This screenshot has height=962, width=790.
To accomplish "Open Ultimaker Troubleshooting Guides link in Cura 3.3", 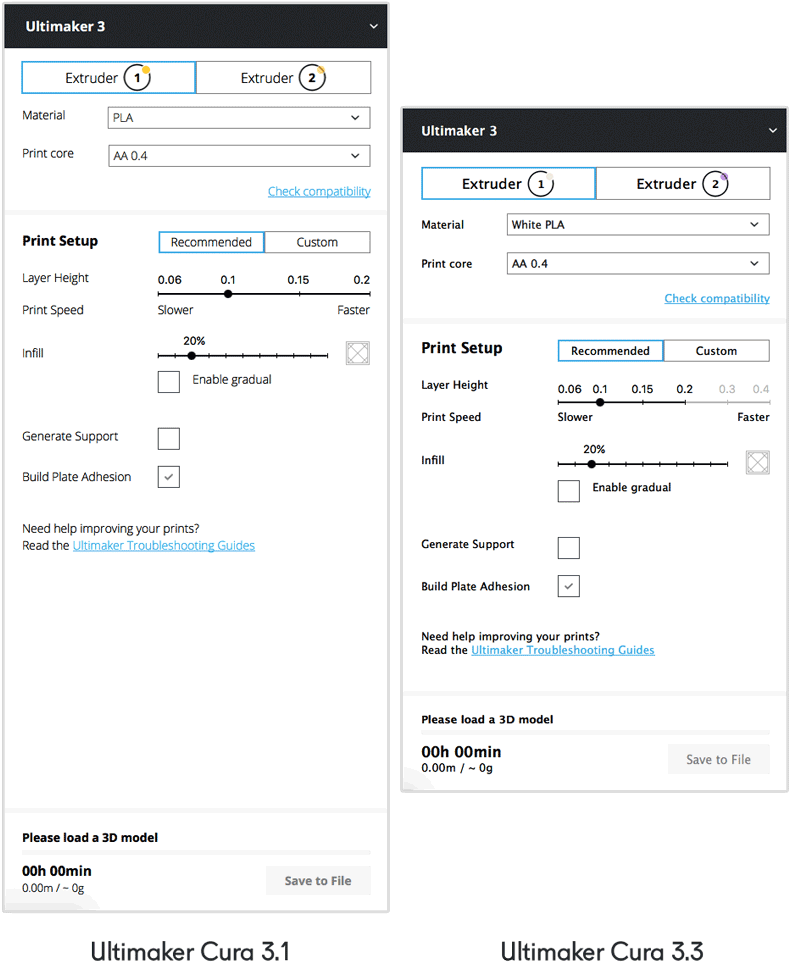I will click(562, 650).
